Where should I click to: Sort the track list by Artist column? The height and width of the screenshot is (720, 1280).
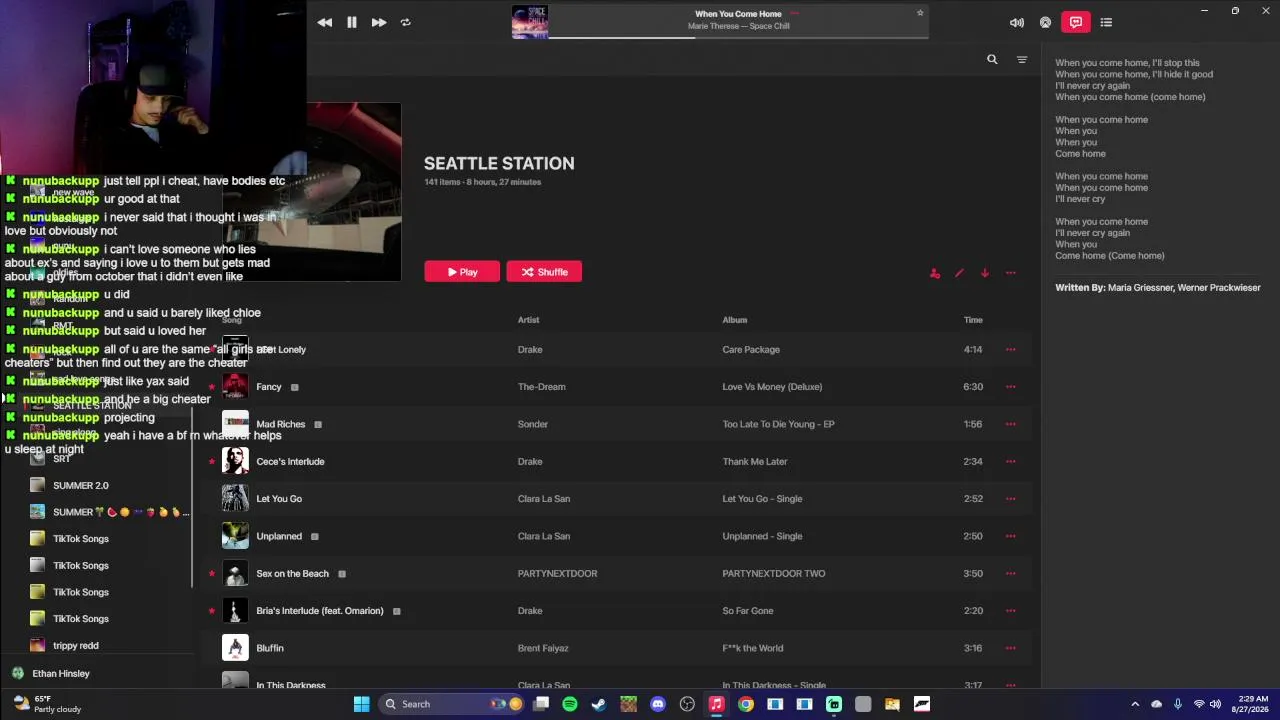pyautogui.click(x=529, y=320)
